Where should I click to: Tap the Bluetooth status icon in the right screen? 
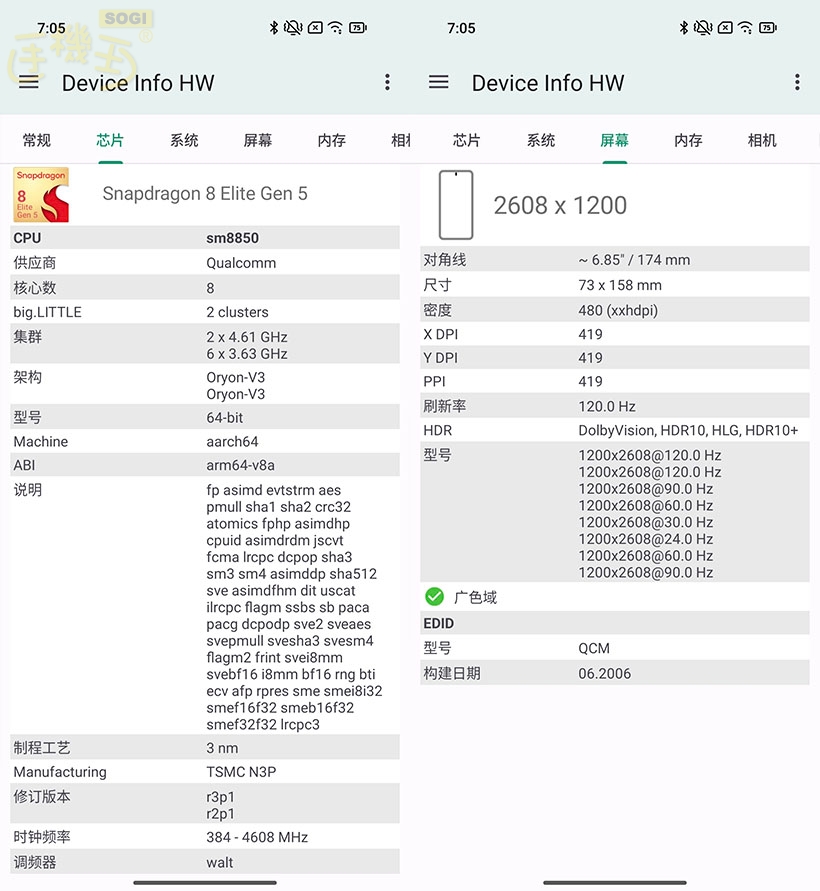click(684, 27)
